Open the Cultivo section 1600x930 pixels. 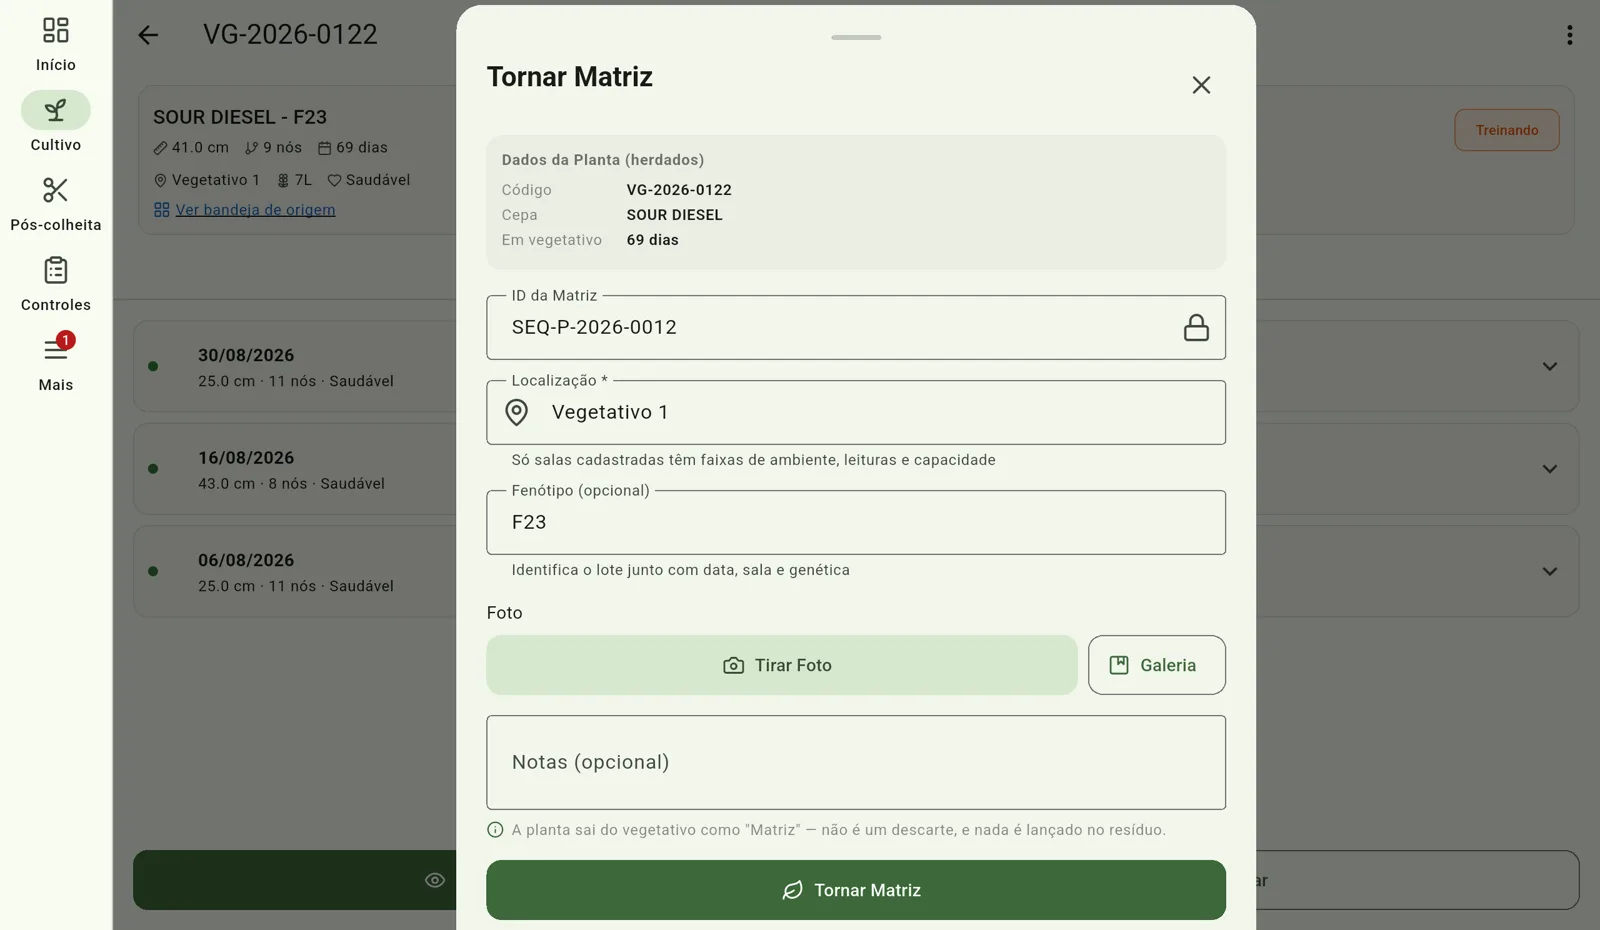pyautogui.click(x=56, y=124)
